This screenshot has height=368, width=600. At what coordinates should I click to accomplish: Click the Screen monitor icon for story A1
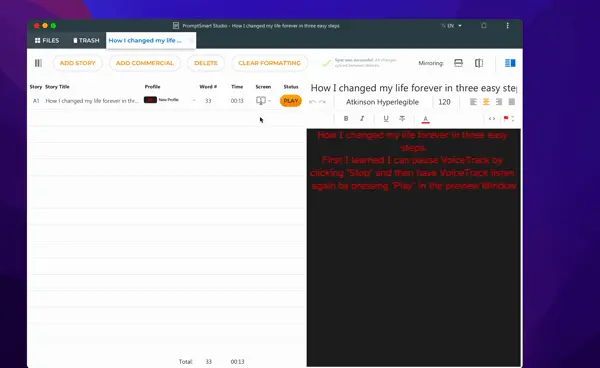(261, 101)
